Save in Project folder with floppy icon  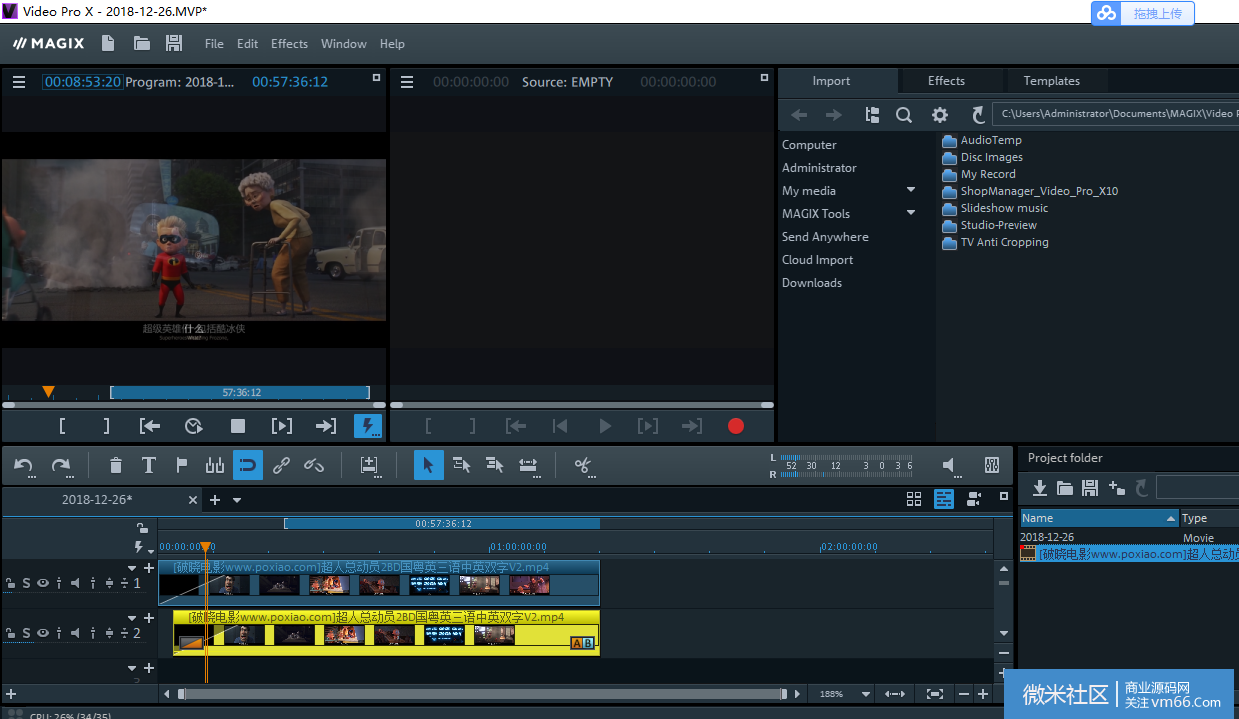[x=1090, y=488]
